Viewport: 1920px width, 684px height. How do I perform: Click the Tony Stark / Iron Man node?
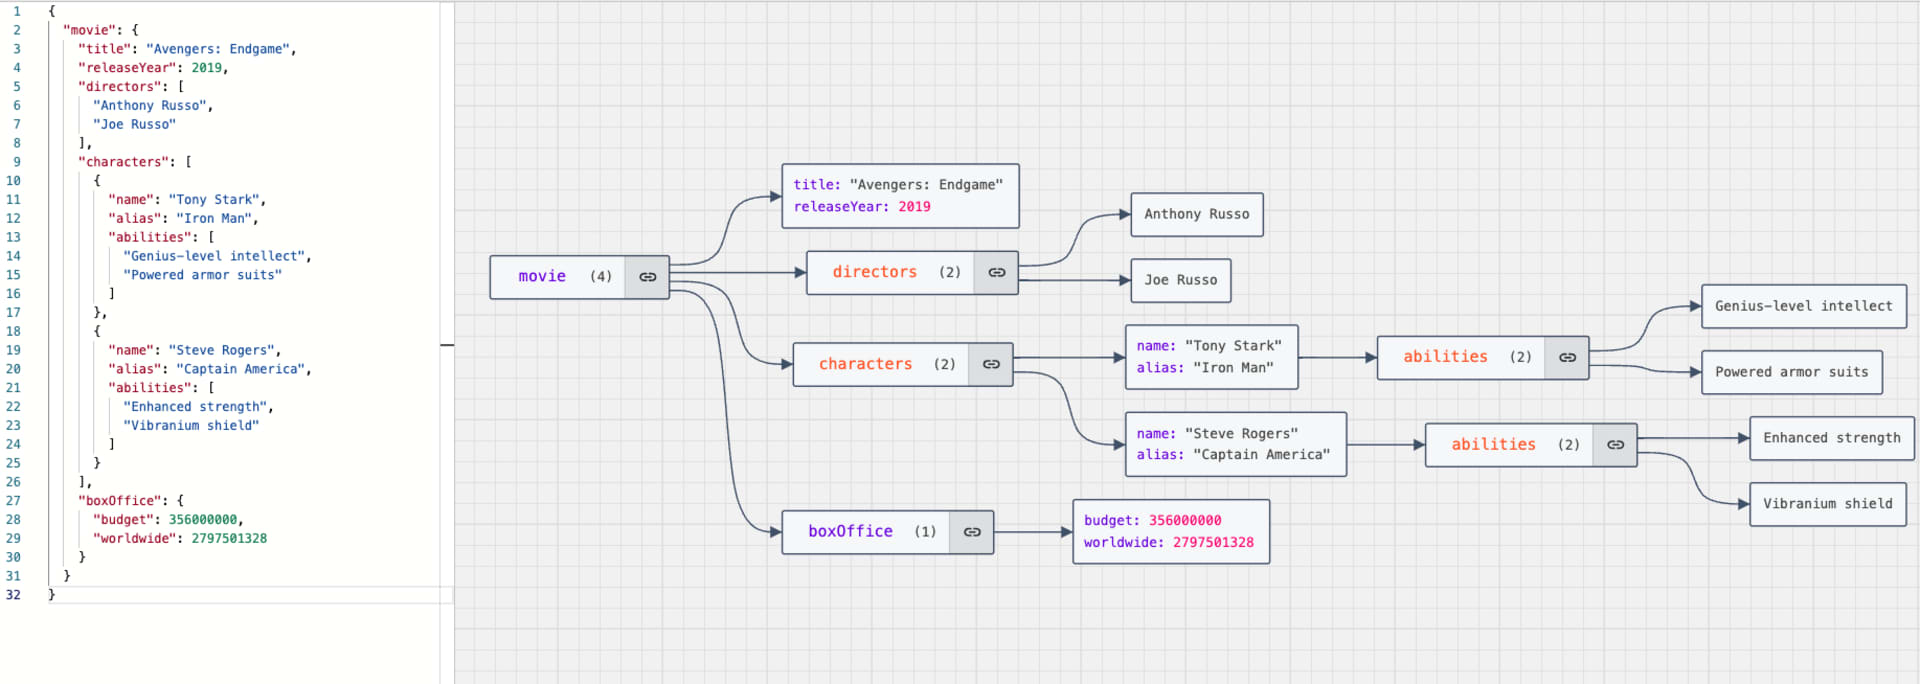(x=1212, y=357)
